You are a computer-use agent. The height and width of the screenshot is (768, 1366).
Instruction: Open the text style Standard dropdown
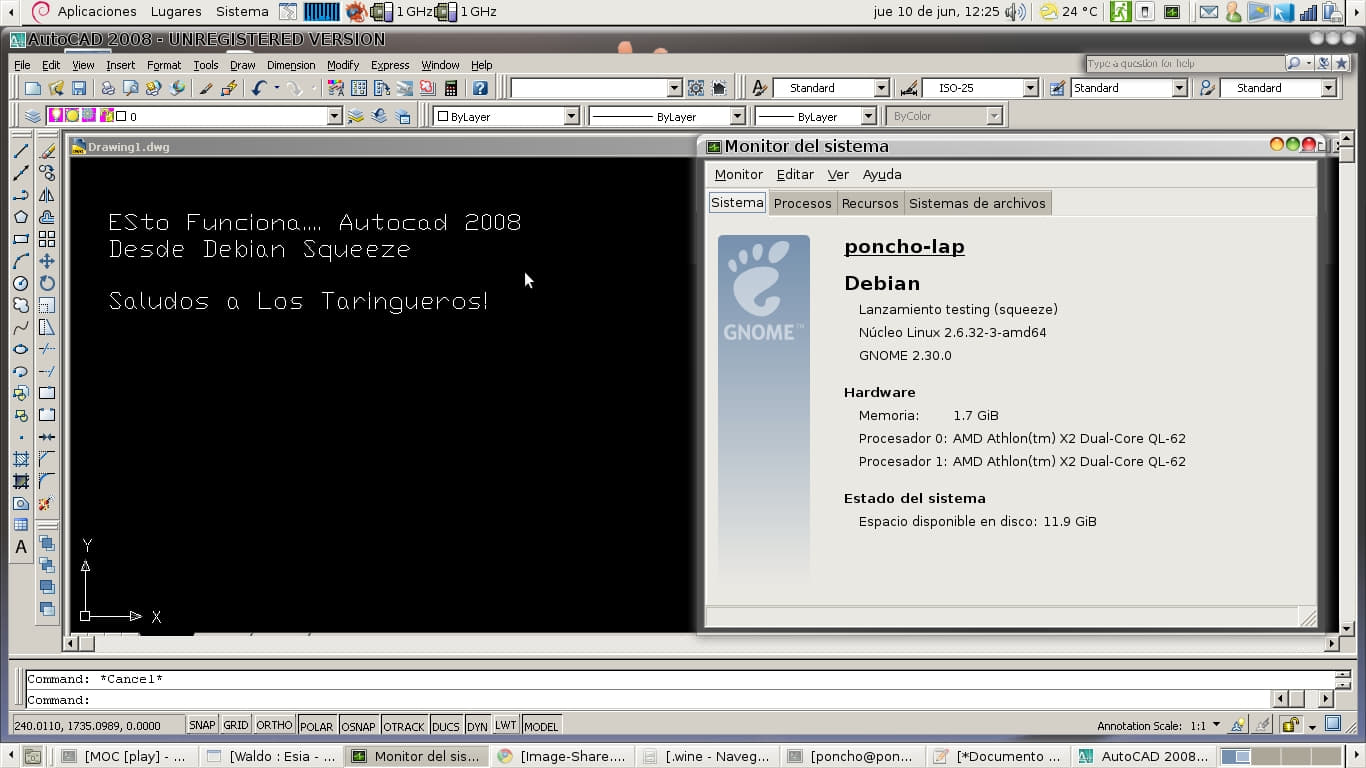tap(881, 88)
